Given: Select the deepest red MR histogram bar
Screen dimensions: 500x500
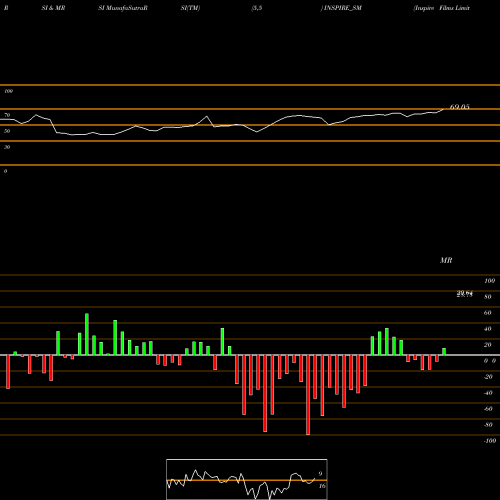Looking at the screenshot, I should tap(308, 395).
